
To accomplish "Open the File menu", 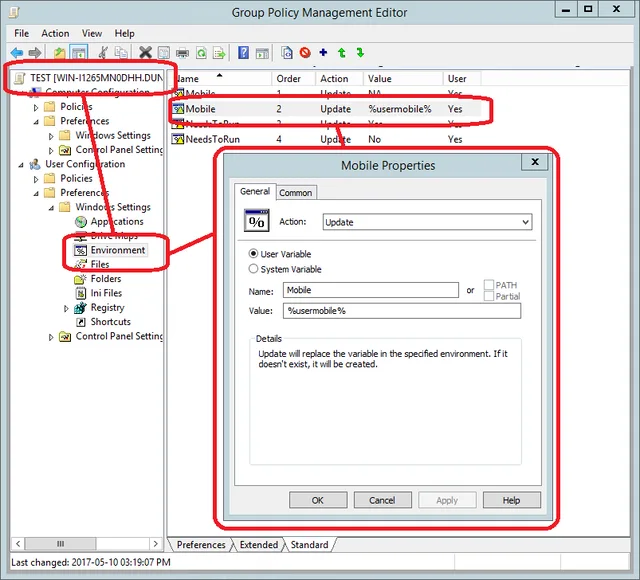I will 22,33.
